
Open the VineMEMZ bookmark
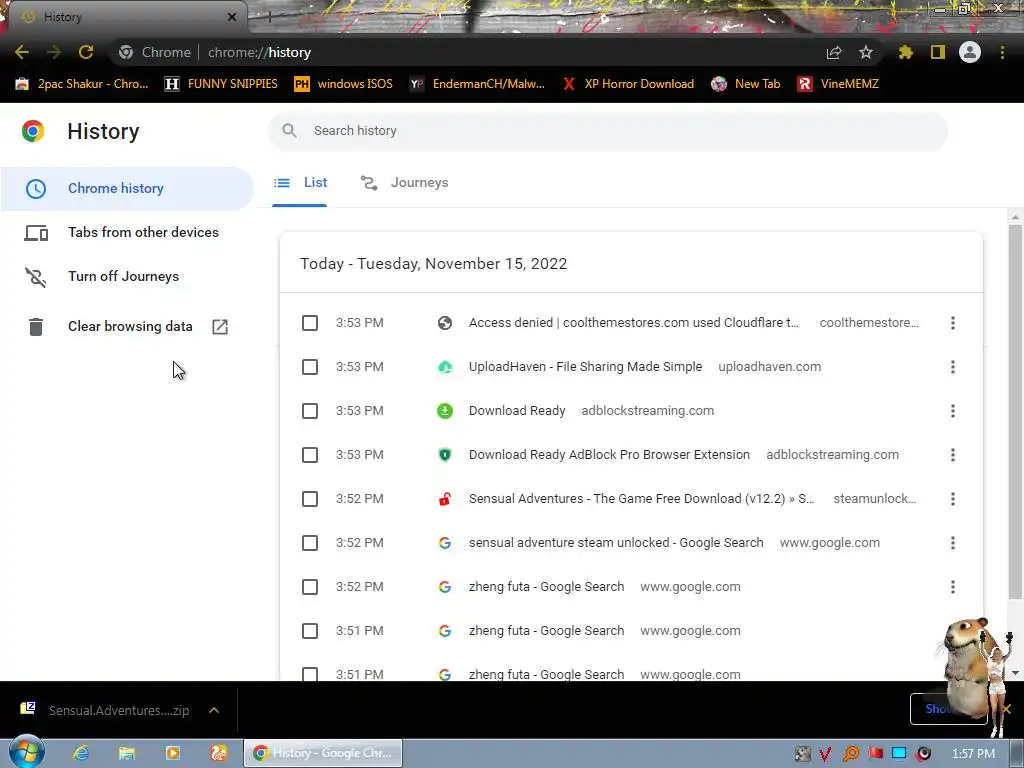(x=838, y=84)
